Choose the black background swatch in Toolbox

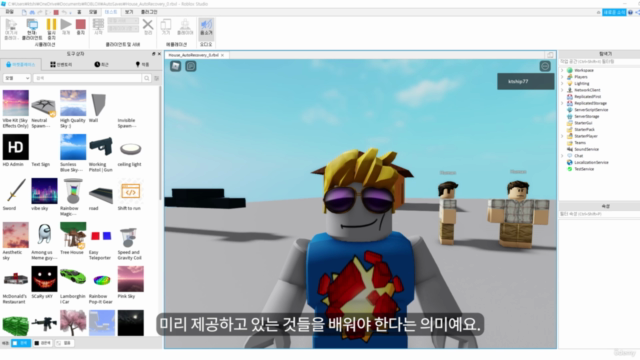pos(42,343)
